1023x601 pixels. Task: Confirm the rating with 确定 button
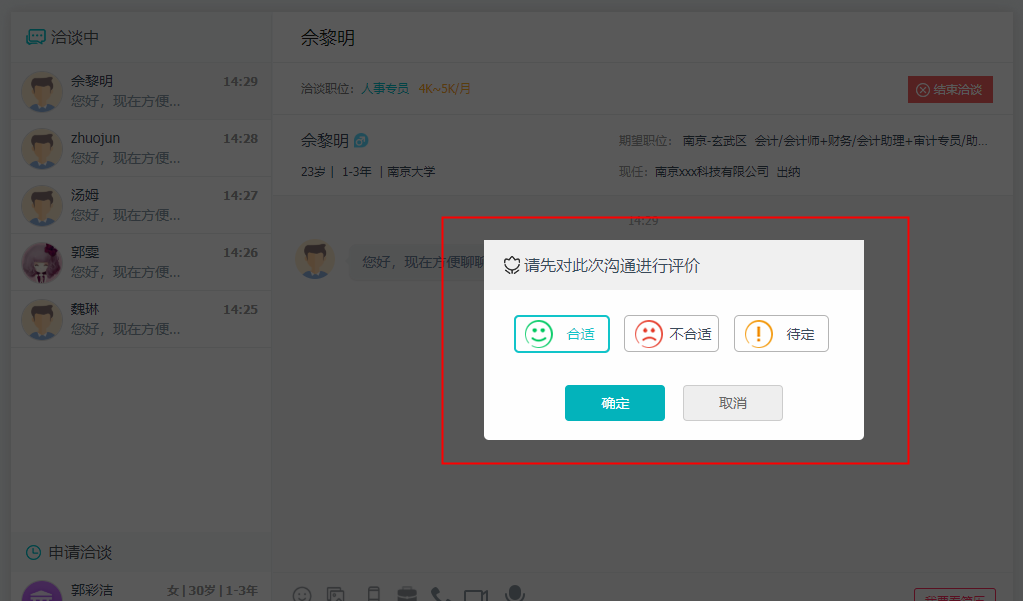click(614, 403)
